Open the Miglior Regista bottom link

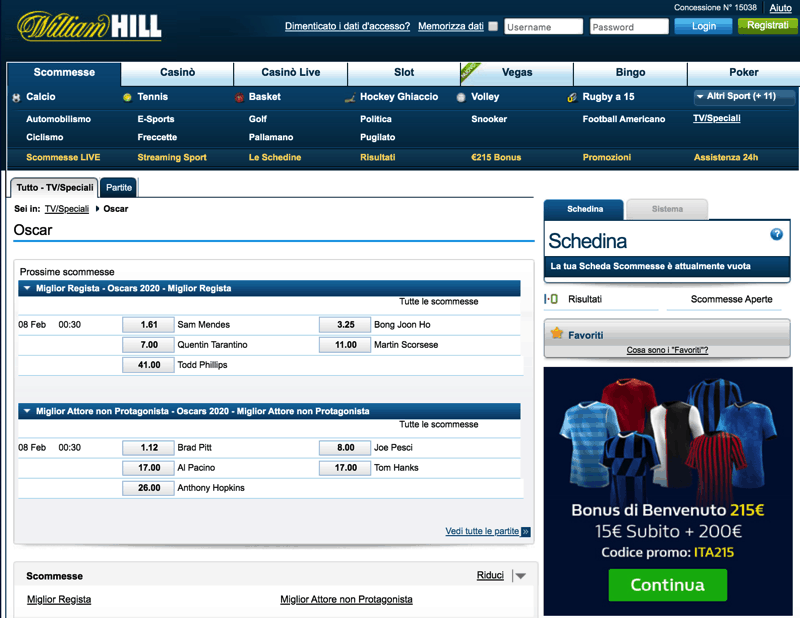(59, 599)
